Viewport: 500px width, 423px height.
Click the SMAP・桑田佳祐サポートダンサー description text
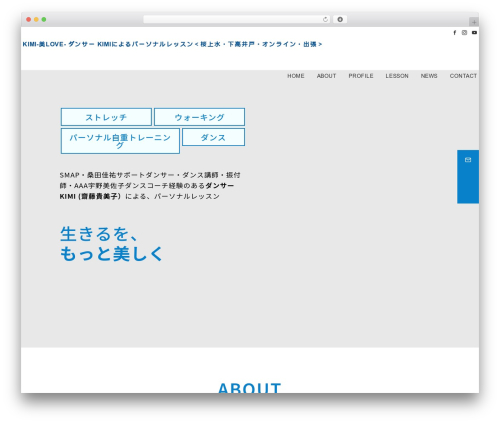click(150, 186)
